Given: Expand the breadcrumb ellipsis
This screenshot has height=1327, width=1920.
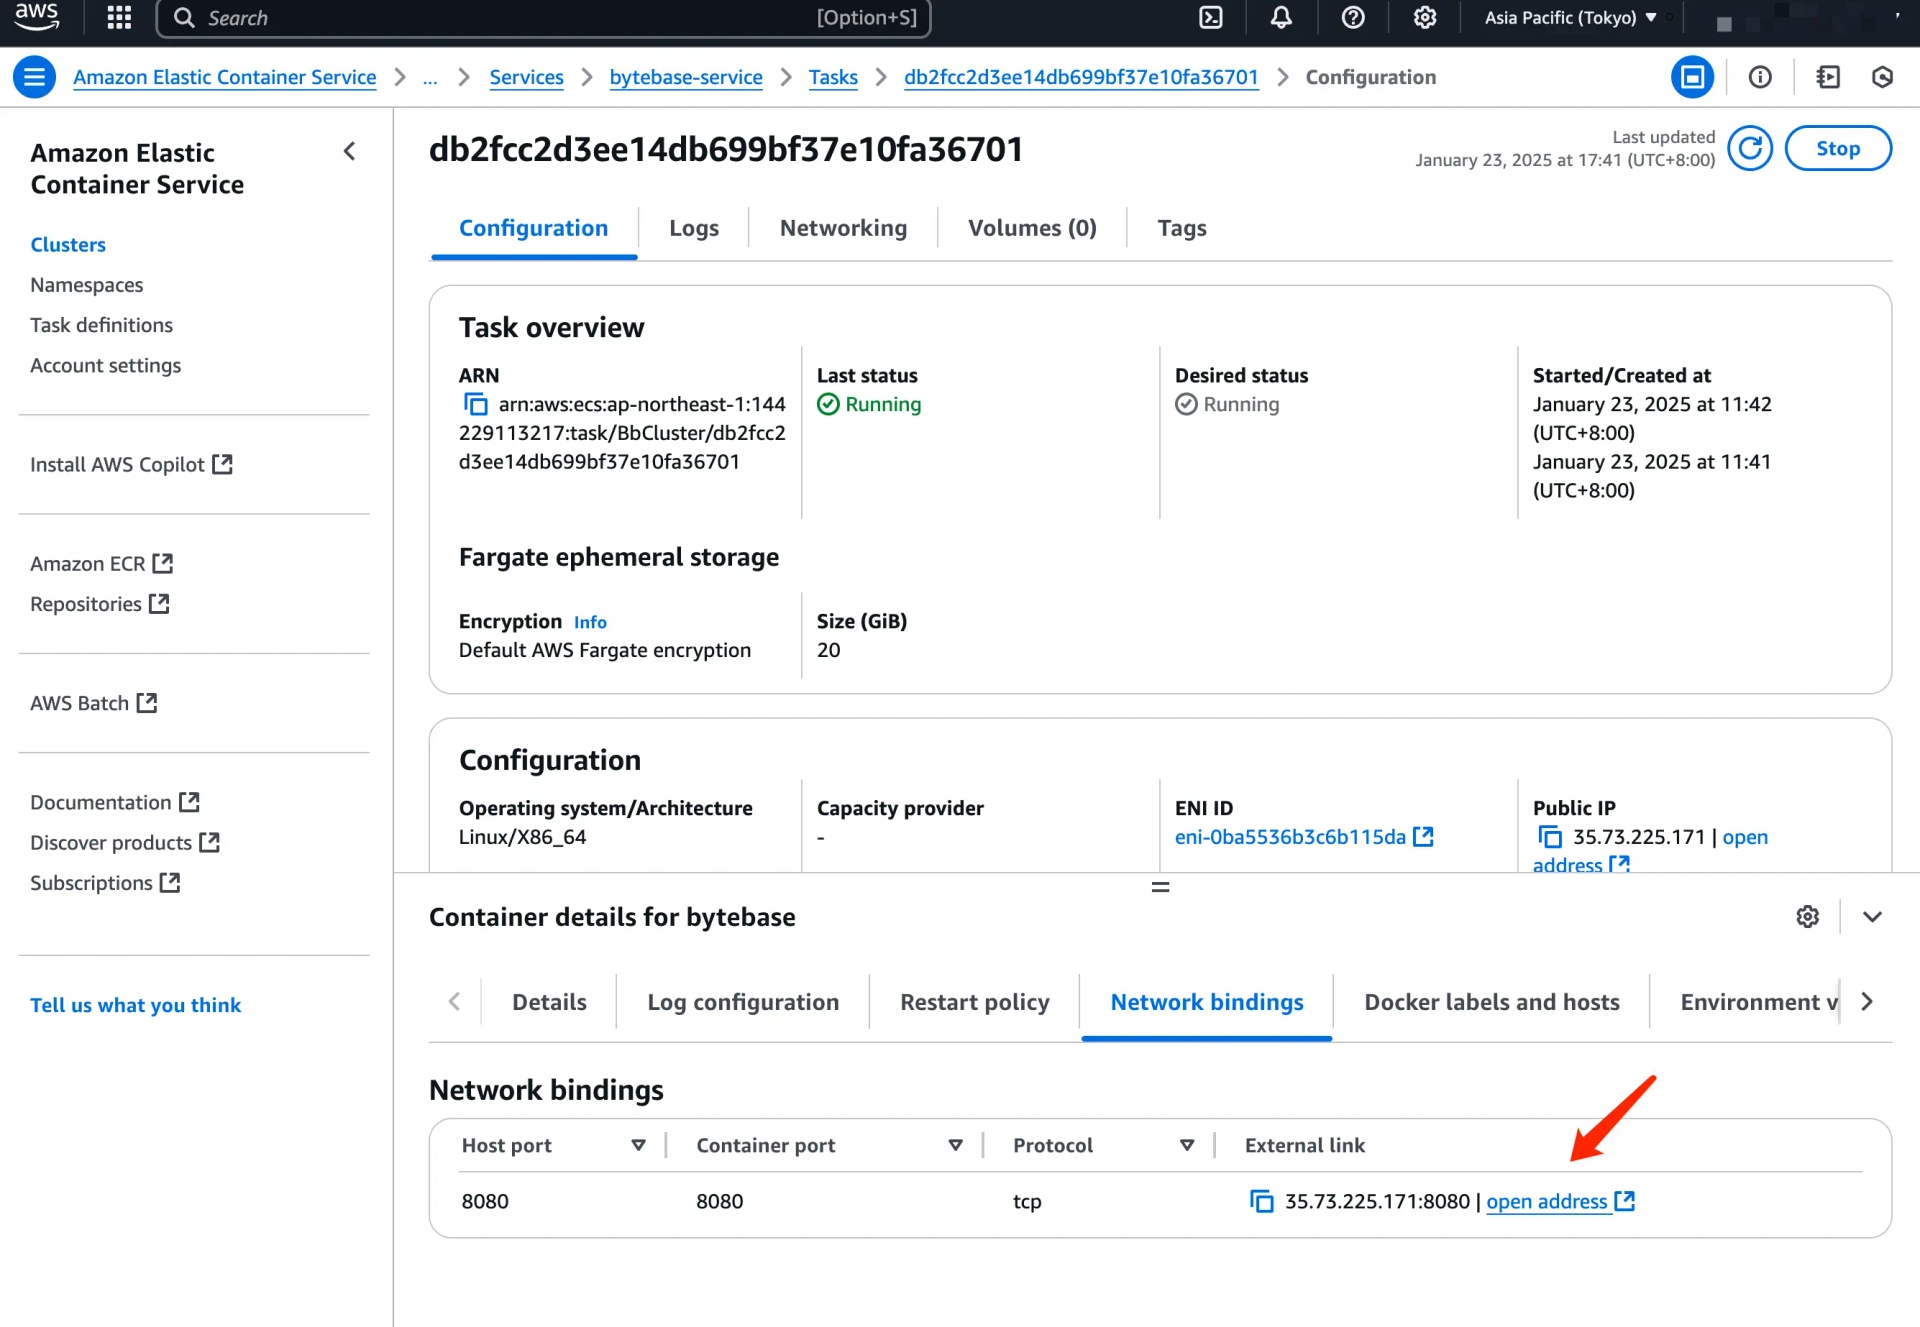Looking at the screenshot, I should click(430, 77).
